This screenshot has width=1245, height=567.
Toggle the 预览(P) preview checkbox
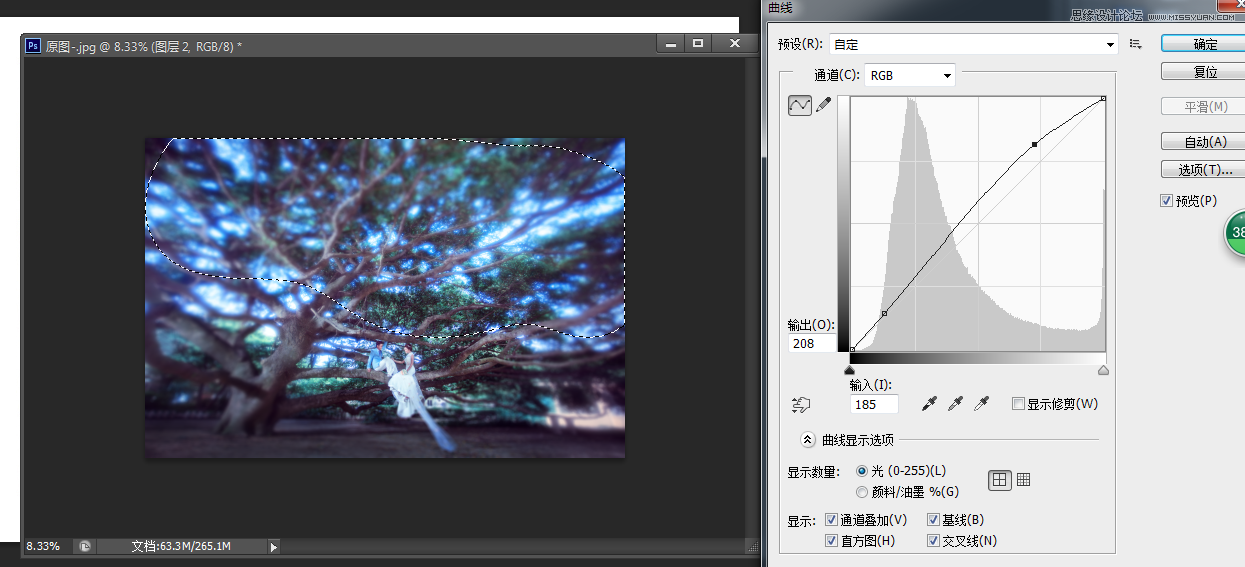[1166, 201]
